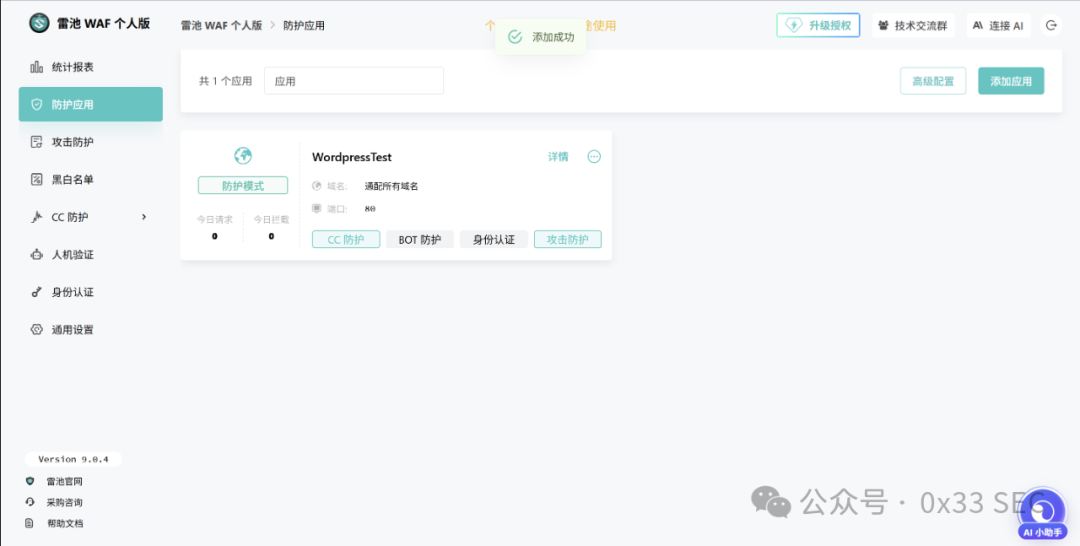Viewport: 1080px width, 546px height.
Task: Focus the 应用 search input field
Action: click(x=354, y=81)
